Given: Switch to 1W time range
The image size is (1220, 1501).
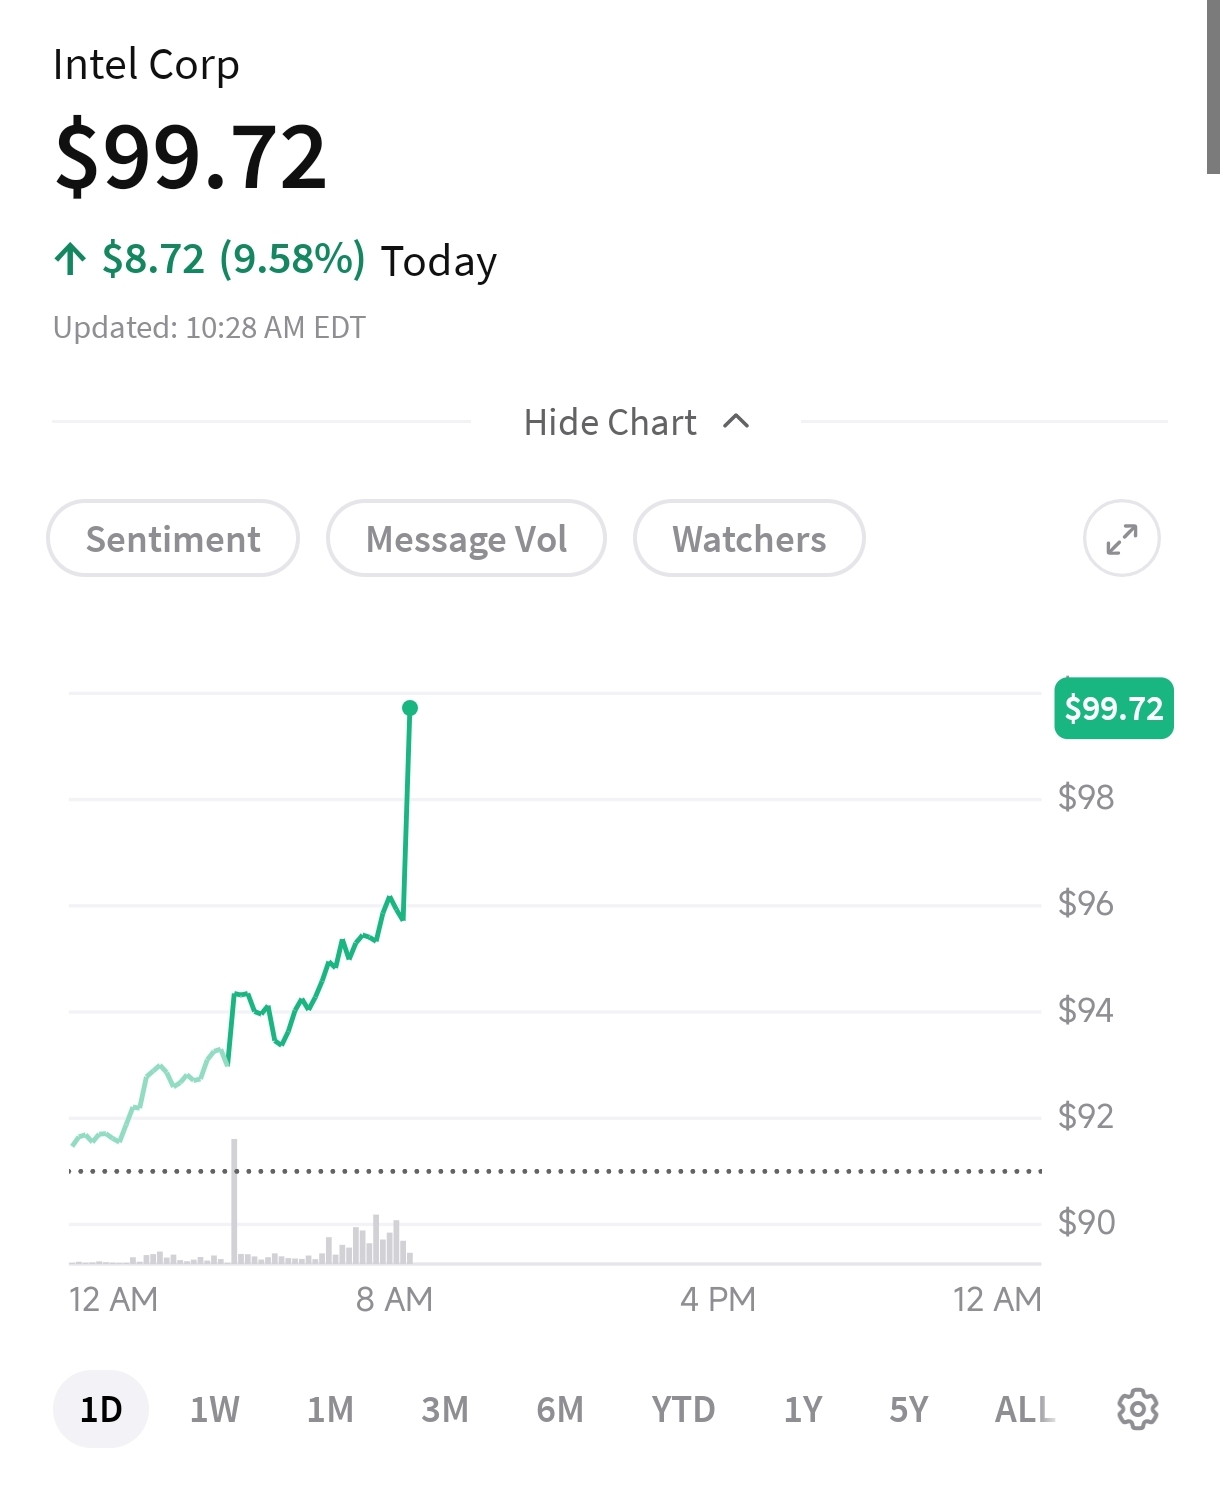Looking at the screenshot, I should (215, 1409).
